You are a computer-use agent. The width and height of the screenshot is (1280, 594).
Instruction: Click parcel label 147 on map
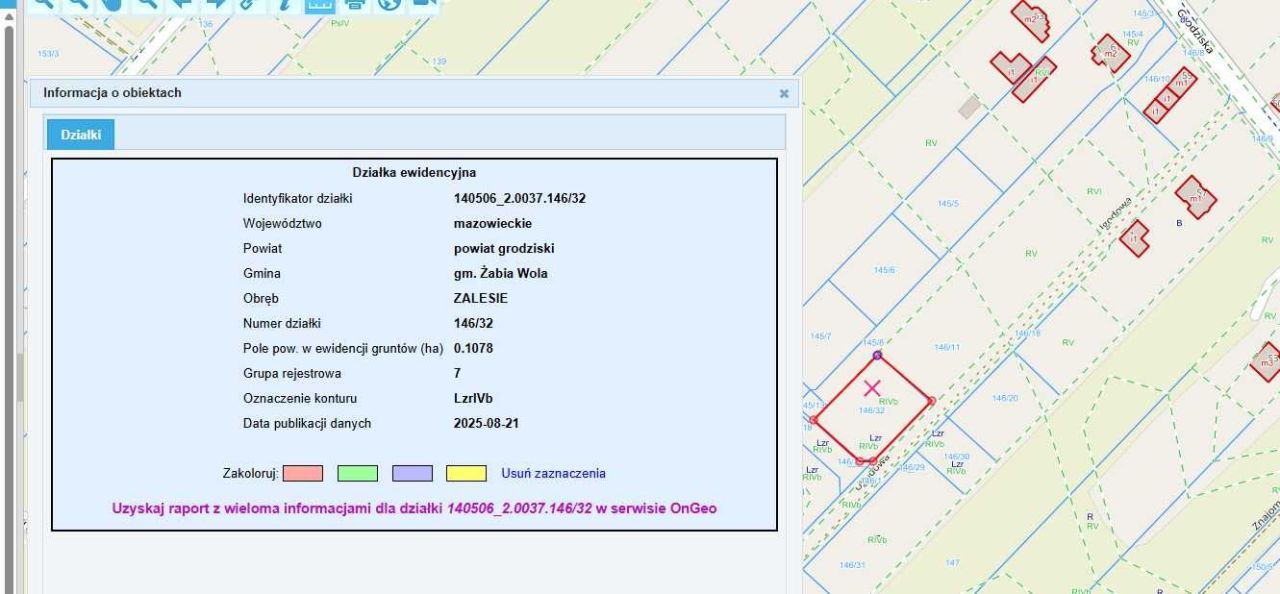click(952, 562)
